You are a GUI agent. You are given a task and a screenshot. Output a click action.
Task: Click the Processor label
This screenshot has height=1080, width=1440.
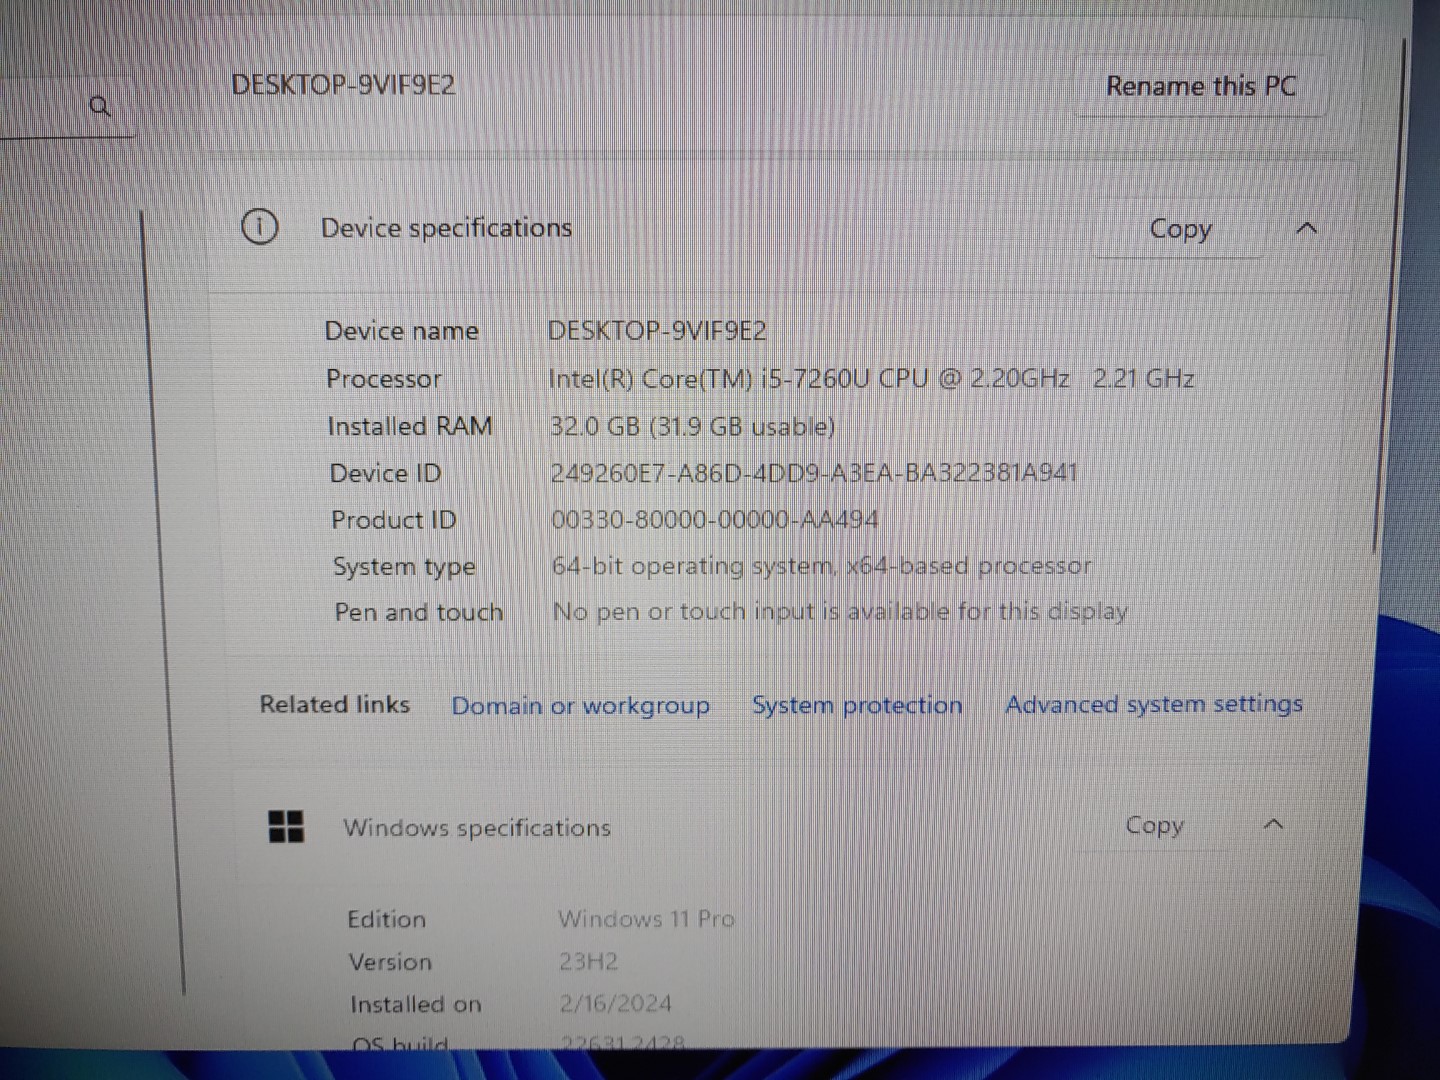pos(383,379)
